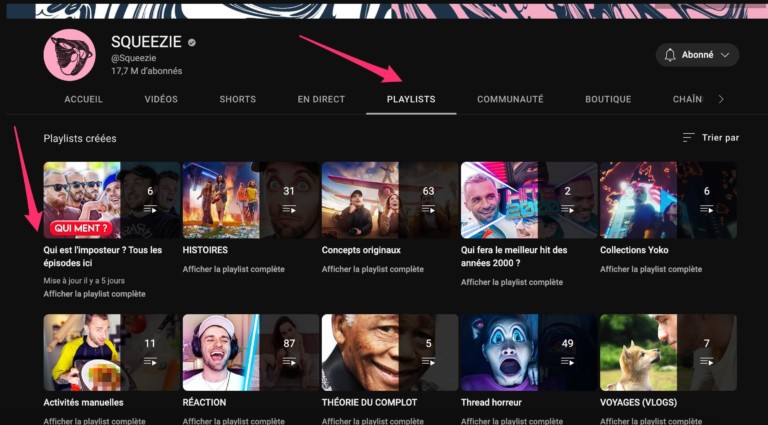Show more tabs with right chevron

click(720, 99)
